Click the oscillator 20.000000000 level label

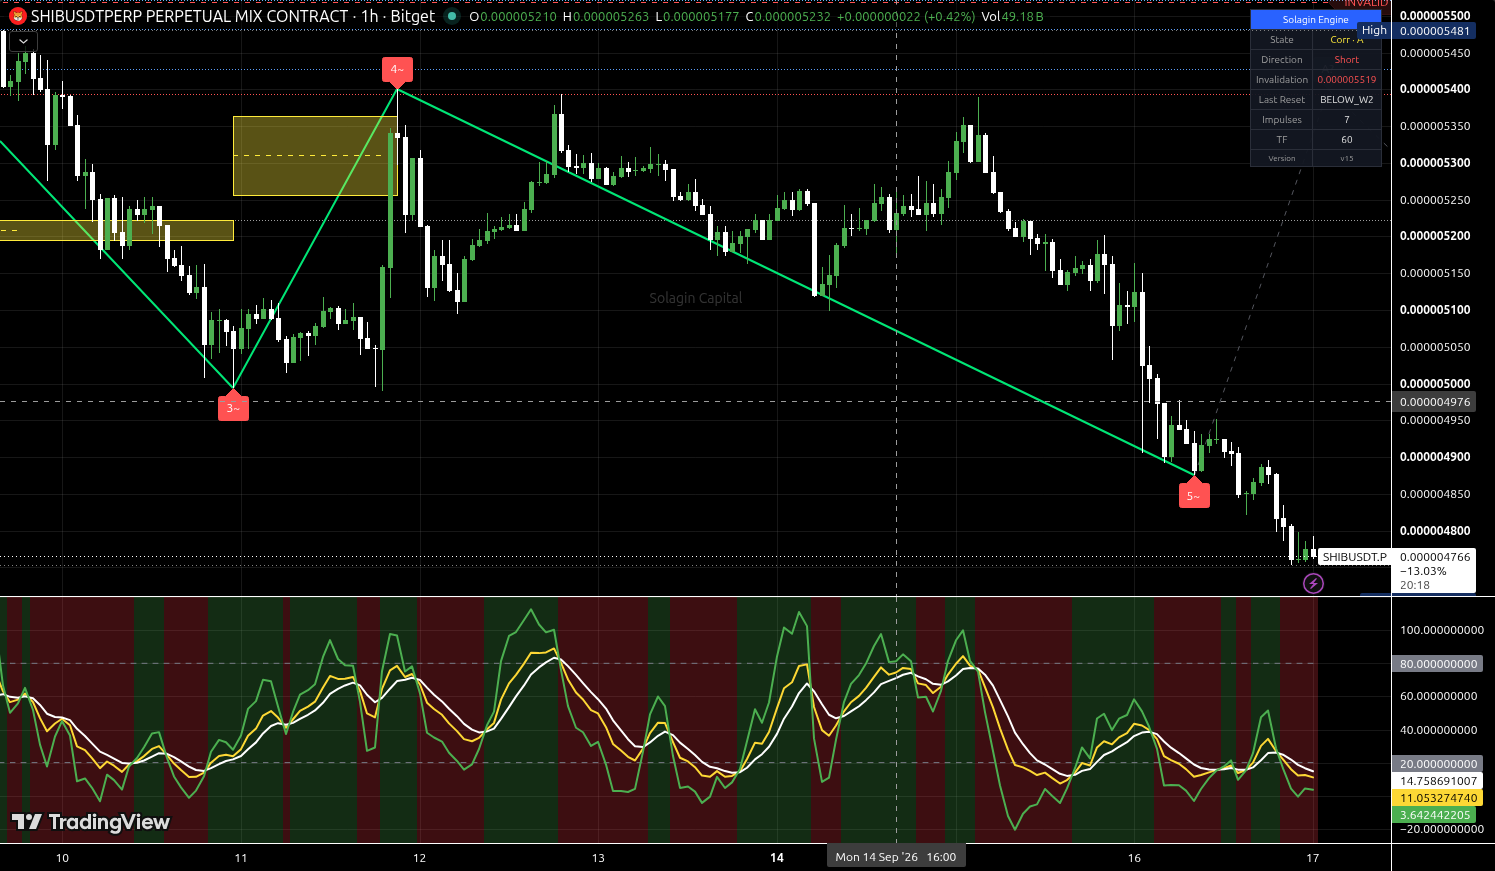tap(1438, 764)
